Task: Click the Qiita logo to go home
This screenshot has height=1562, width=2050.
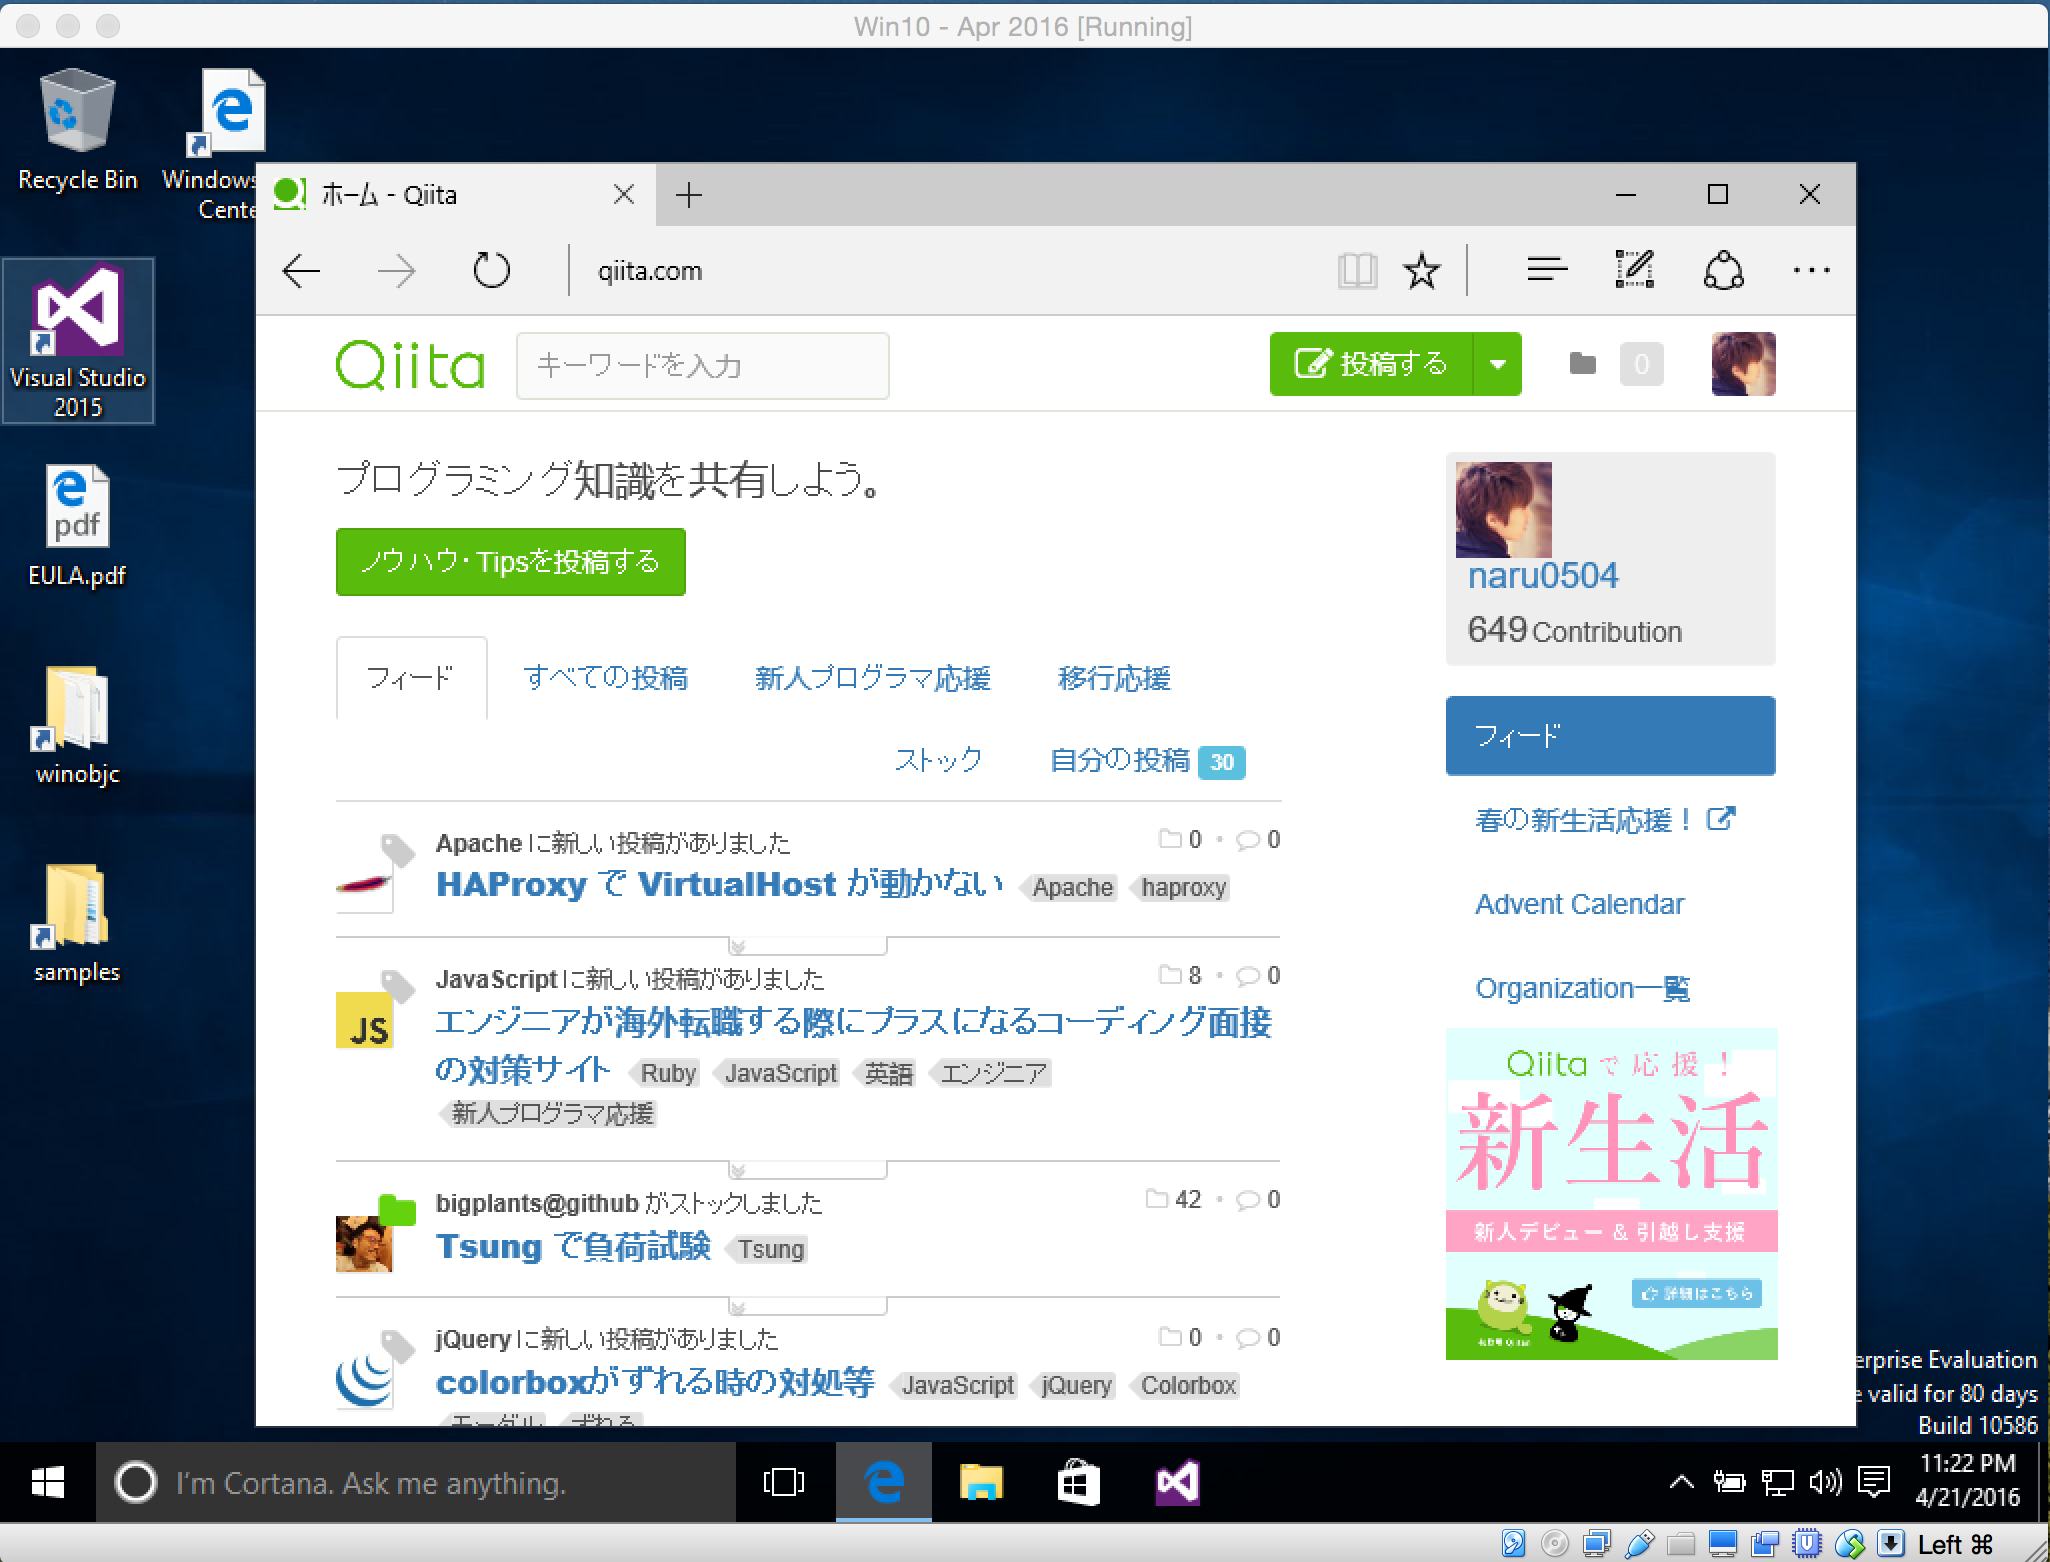Action: click(x=410, y=364)
